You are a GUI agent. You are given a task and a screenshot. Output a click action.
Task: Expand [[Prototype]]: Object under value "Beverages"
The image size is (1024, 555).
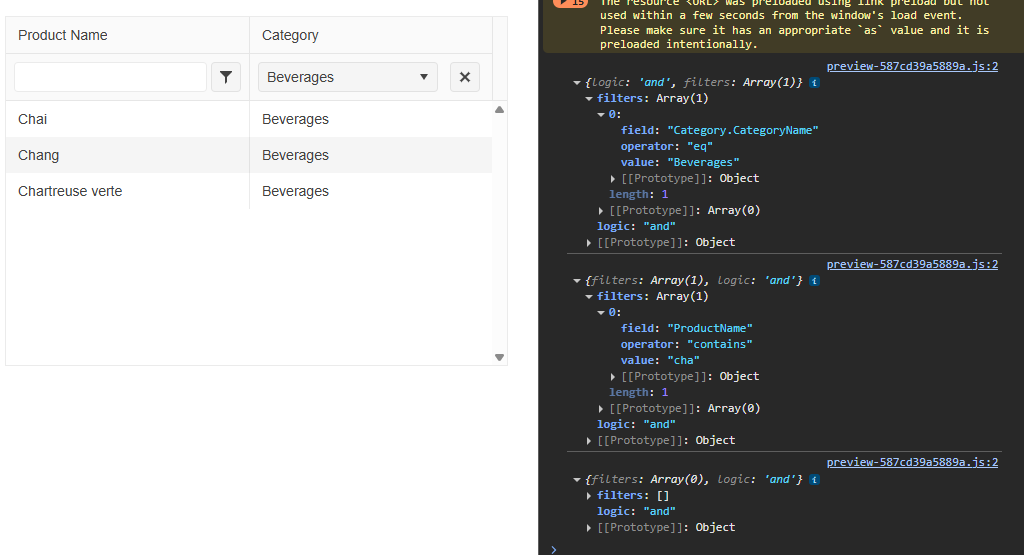pos(614,179)
